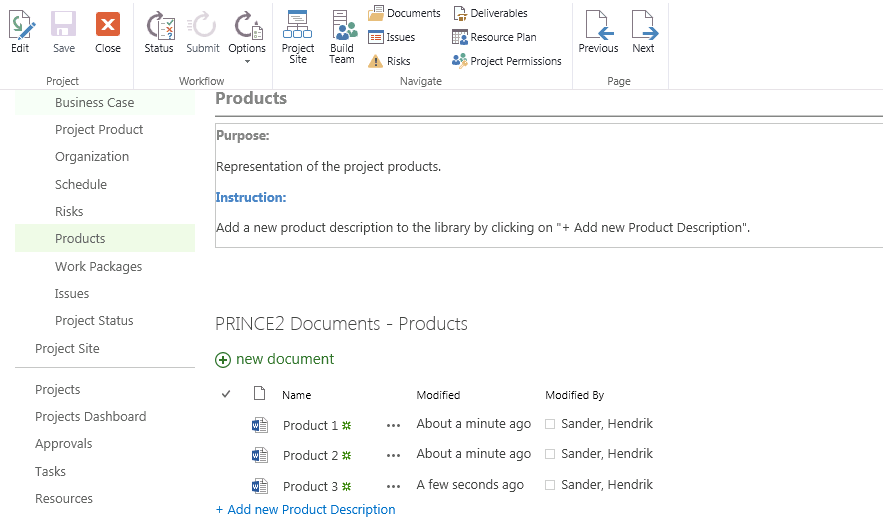
Task: Open Organization in the sidebar
Action: click(92, 157)
